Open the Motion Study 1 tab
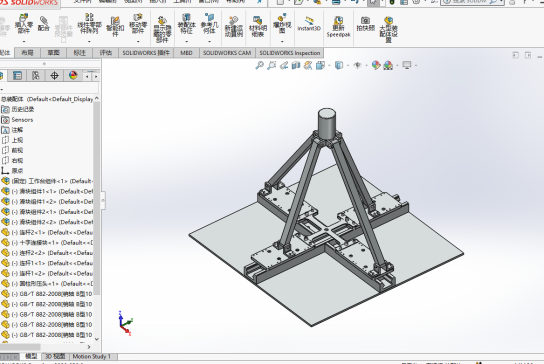This screenshot has width=544, height=364. pyautogui.click(x=91, y=356)
